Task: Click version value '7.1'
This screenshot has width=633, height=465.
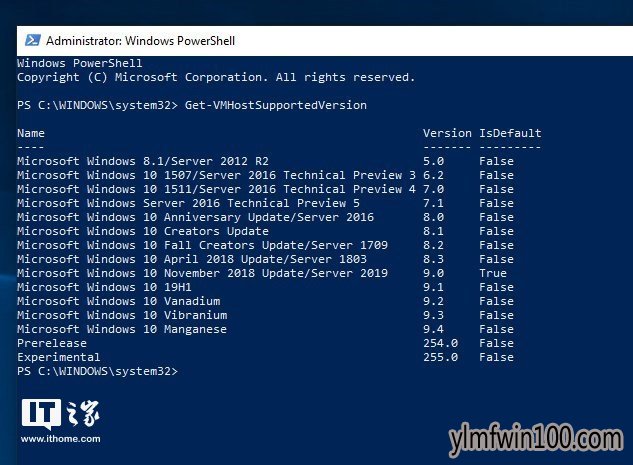Action: 434,203
